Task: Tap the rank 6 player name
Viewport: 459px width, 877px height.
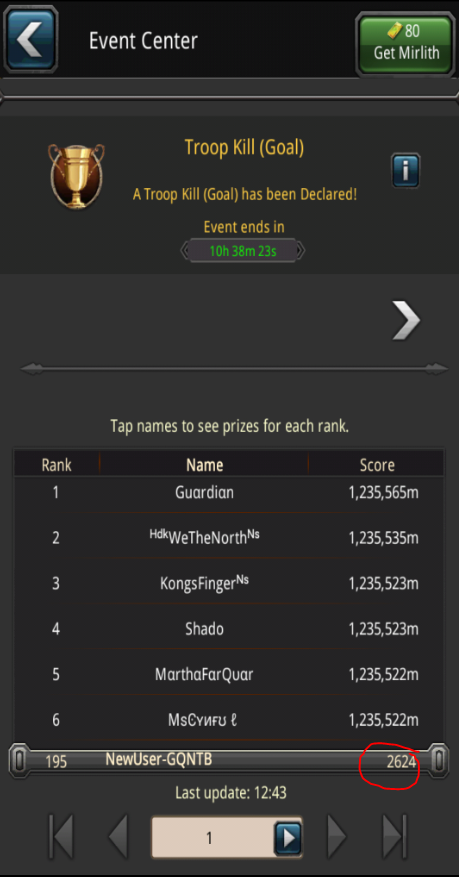Action: (202, 719)
